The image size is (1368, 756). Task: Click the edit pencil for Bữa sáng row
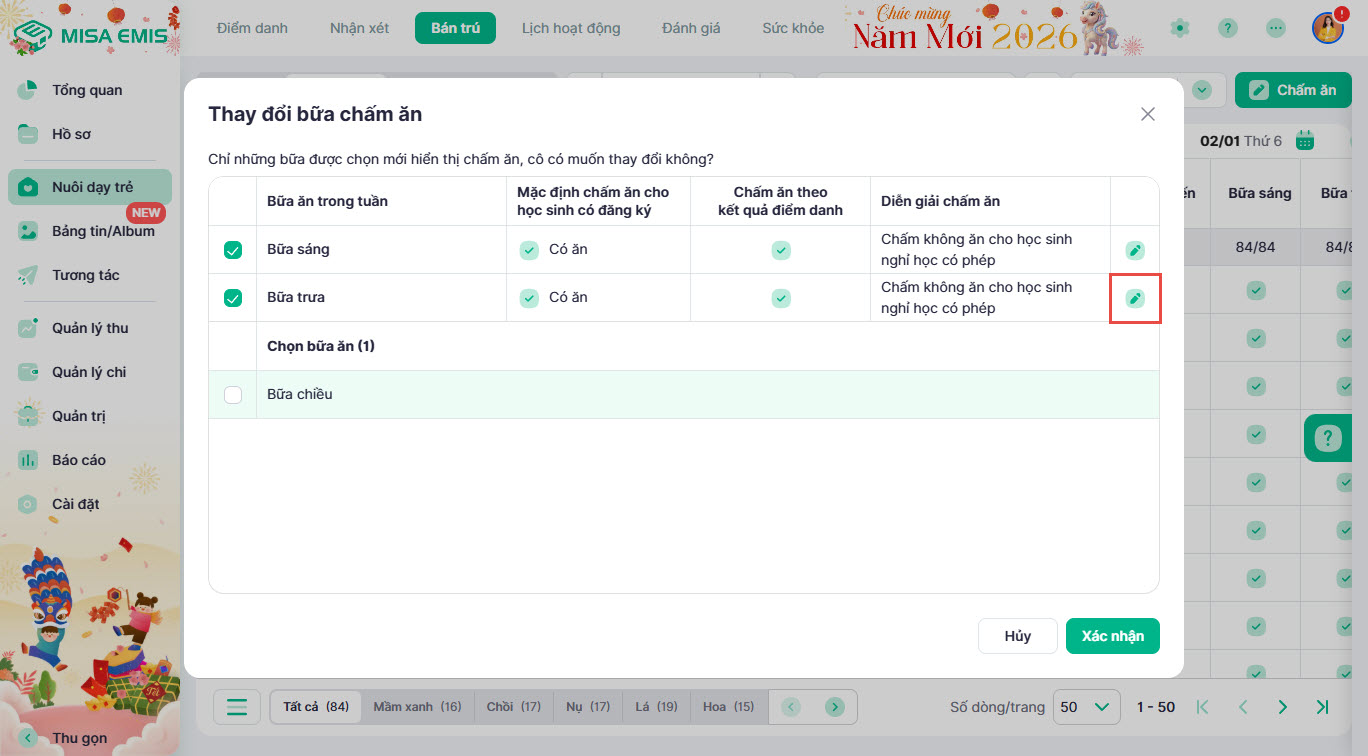pos(1135,250)
